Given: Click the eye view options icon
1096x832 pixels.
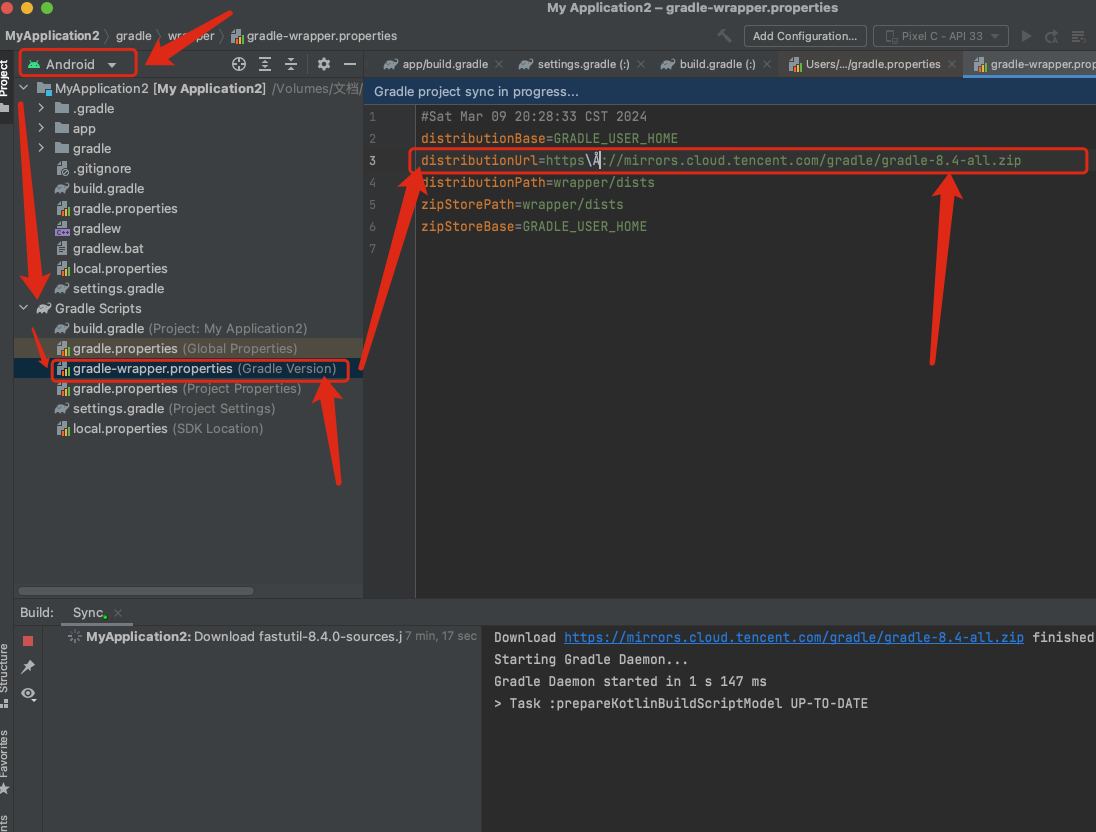Looking at the screenshot, I should (28, 694).
